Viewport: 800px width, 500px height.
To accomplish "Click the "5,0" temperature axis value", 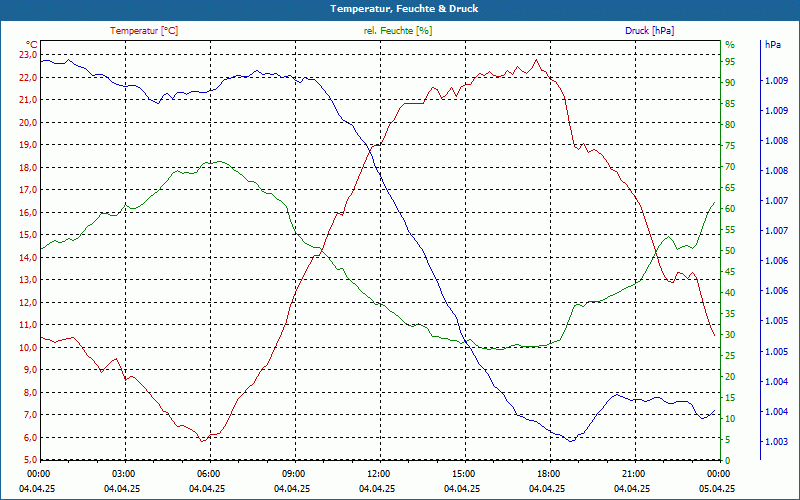I will (x=31, y=460).
